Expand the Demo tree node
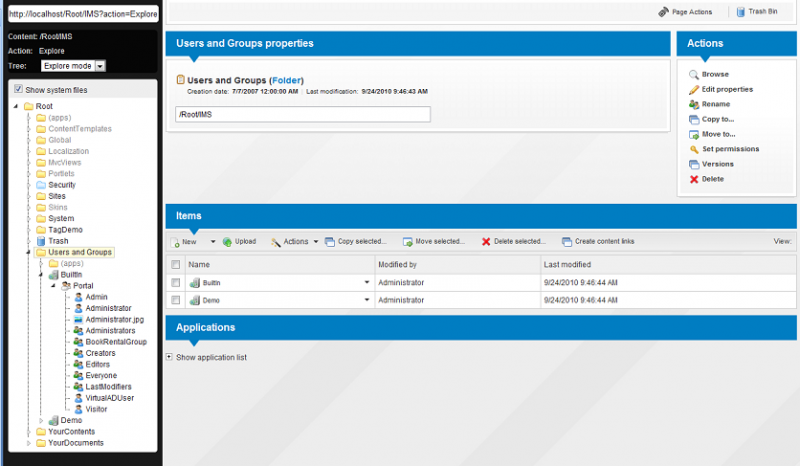The width and height of the screenshot is (800, 466). pyautogui.click(x=41, y=421)
